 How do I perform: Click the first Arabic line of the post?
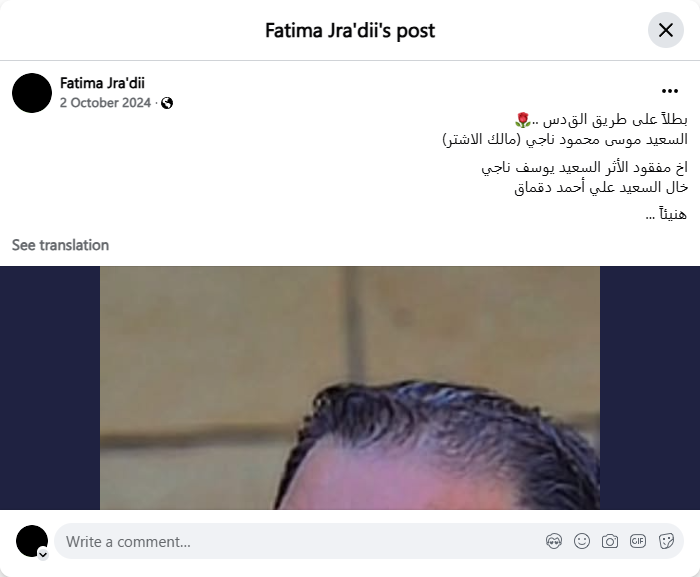point(601,120)
